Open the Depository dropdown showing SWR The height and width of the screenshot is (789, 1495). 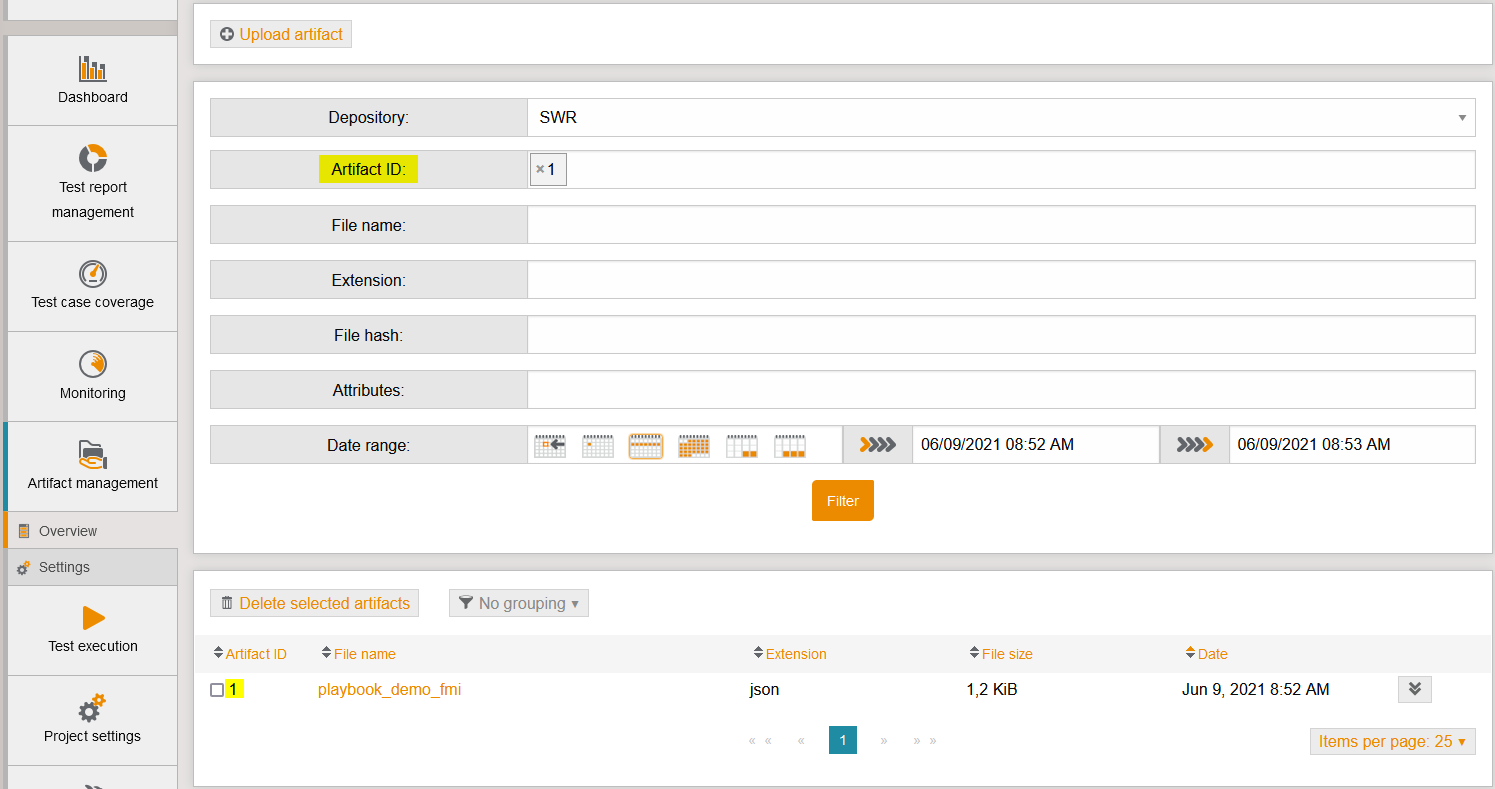tap(1000, 118)
